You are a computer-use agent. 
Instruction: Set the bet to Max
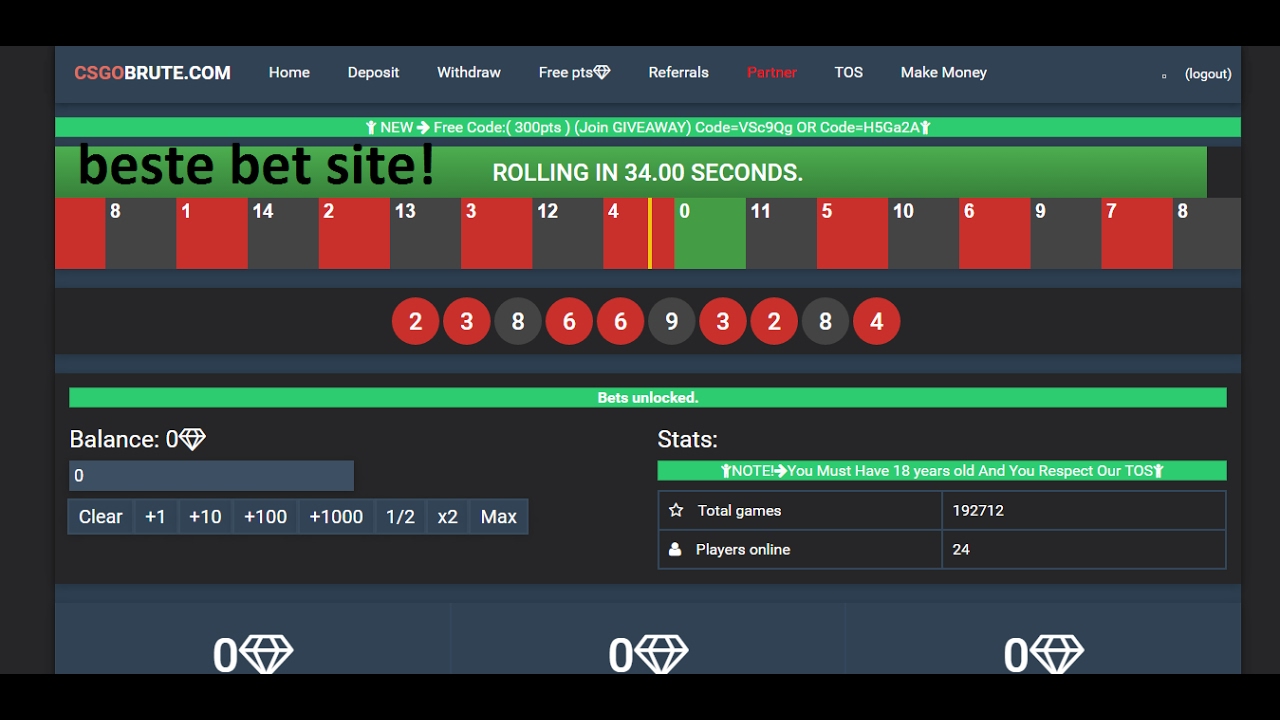[x=498, y=517]
